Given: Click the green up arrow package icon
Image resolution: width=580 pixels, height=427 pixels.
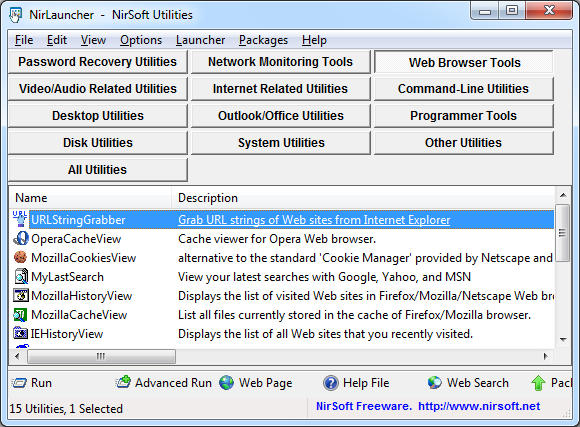Looking at the screenshot, I should (538, 383).
